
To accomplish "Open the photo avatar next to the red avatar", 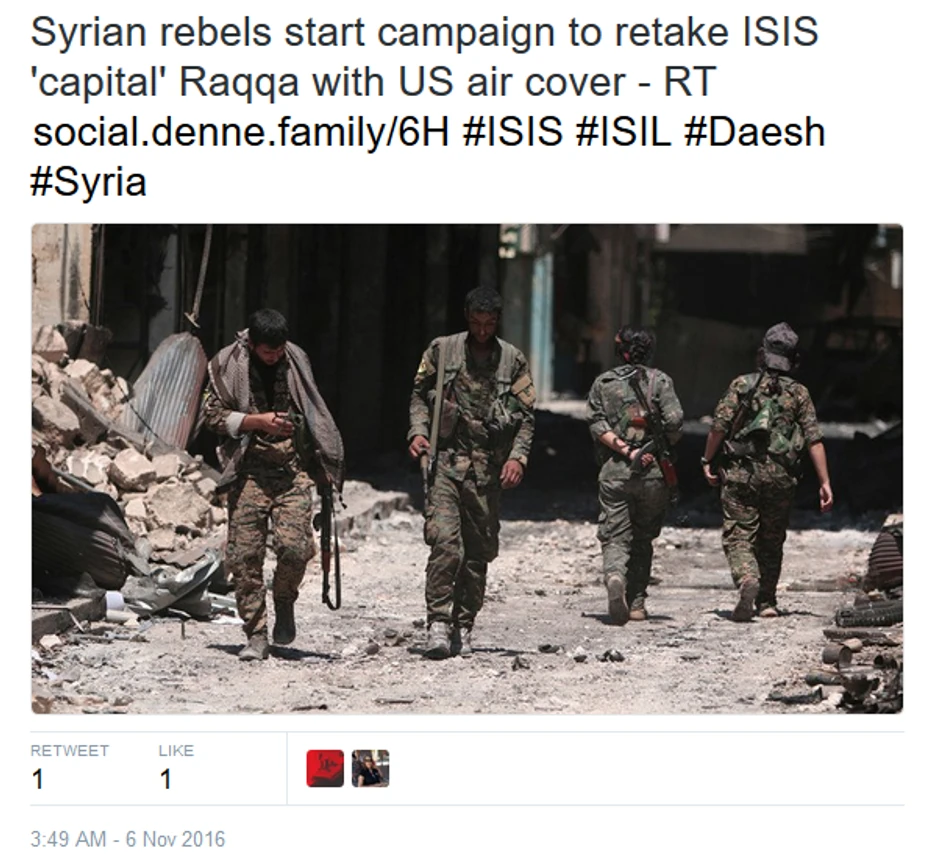I will [370, 768].
